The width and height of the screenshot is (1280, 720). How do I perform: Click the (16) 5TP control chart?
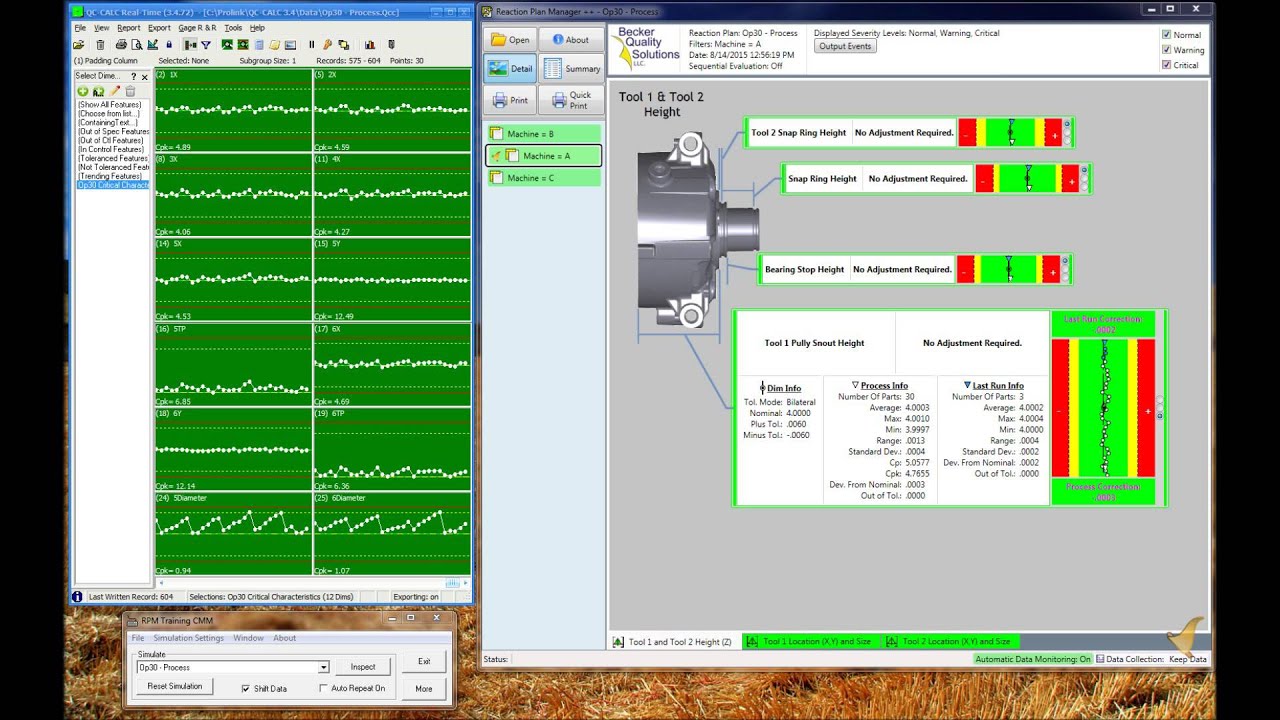233,364
